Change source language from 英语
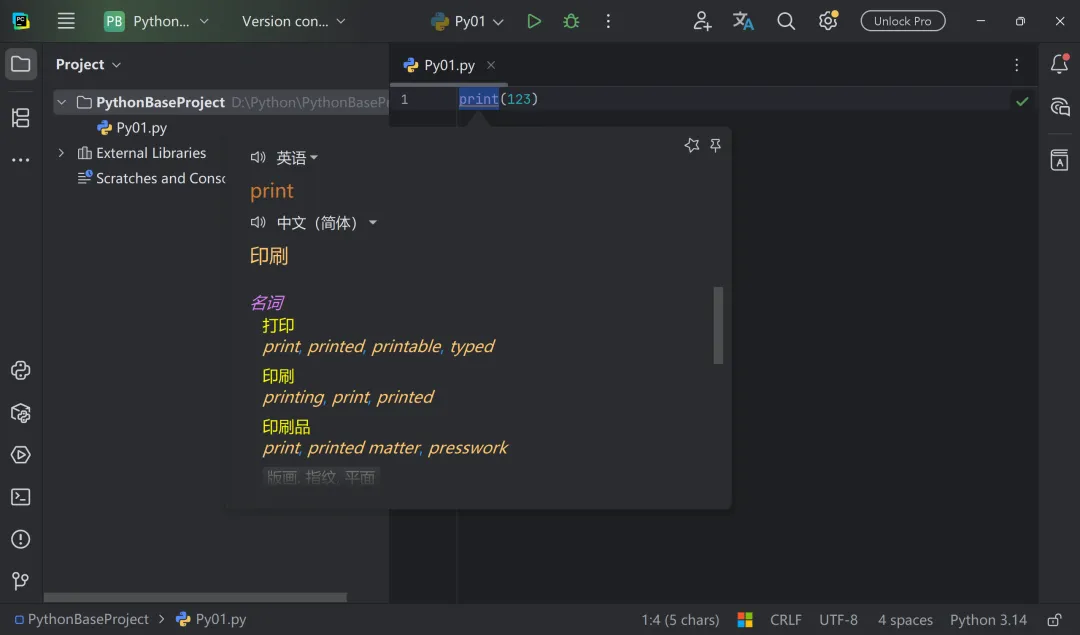Screen dimensions: 1080x635 pyautogui.click(x=297, y=158)
